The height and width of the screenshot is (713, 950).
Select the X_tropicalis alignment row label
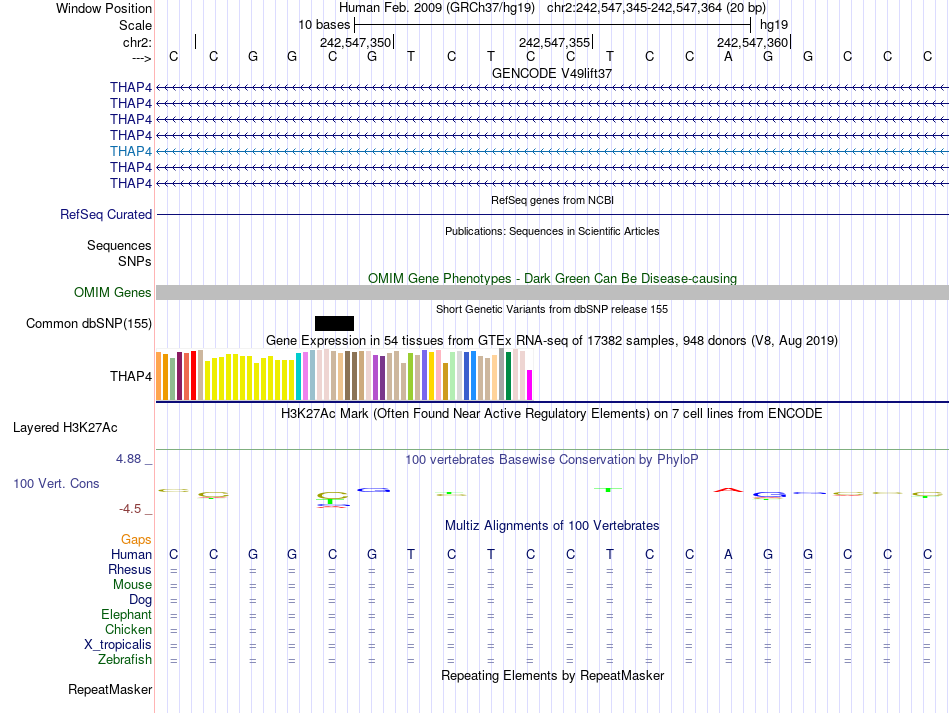(118, 645)
